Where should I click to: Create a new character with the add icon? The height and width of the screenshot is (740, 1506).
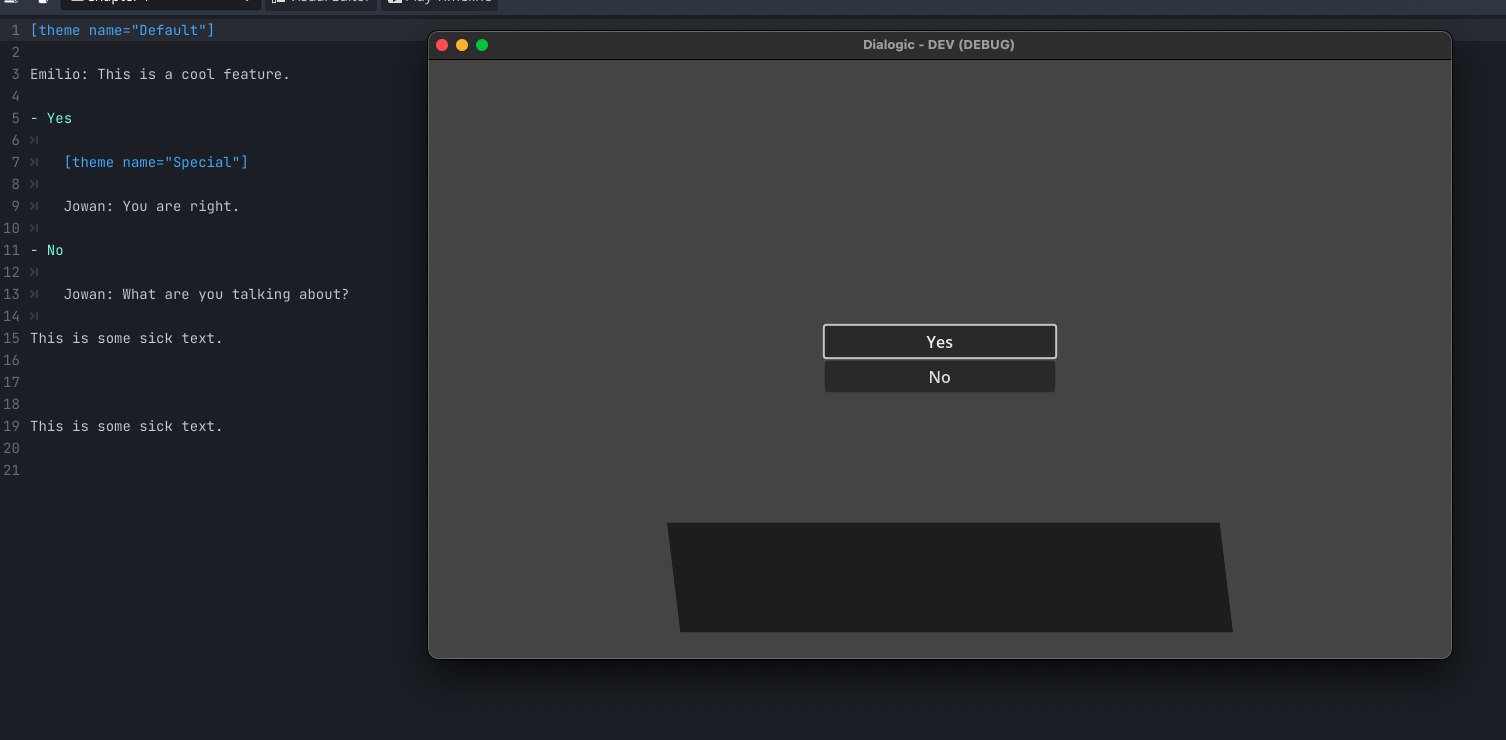tap(41, 4)
